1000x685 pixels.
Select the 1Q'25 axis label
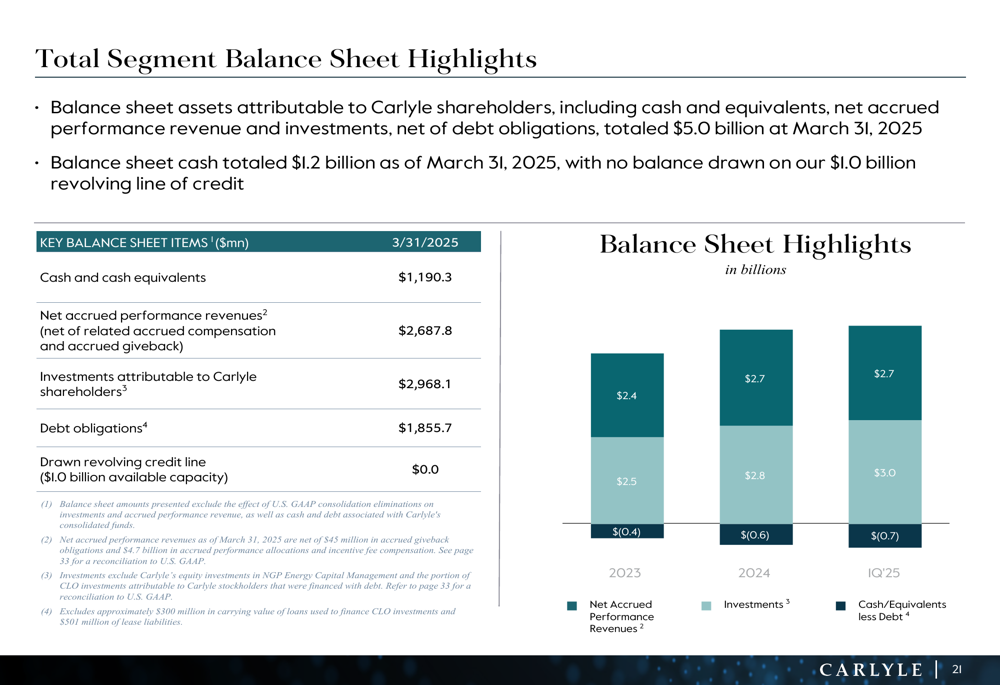[x=883, y=573]
